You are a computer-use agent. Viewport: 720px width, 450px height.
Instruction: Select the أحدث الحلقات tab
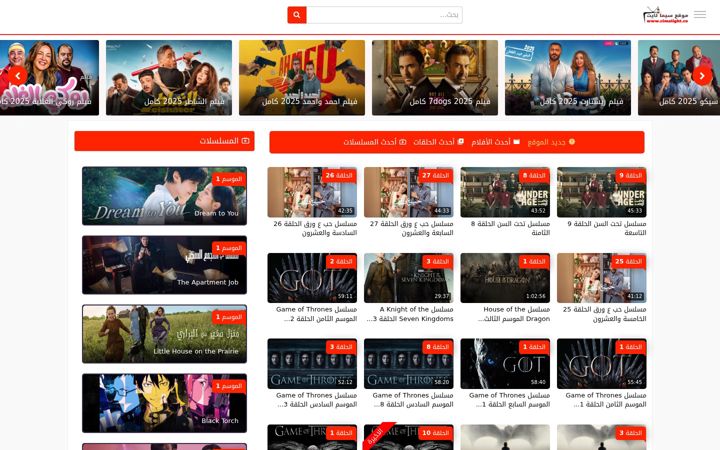click(438, 142)
